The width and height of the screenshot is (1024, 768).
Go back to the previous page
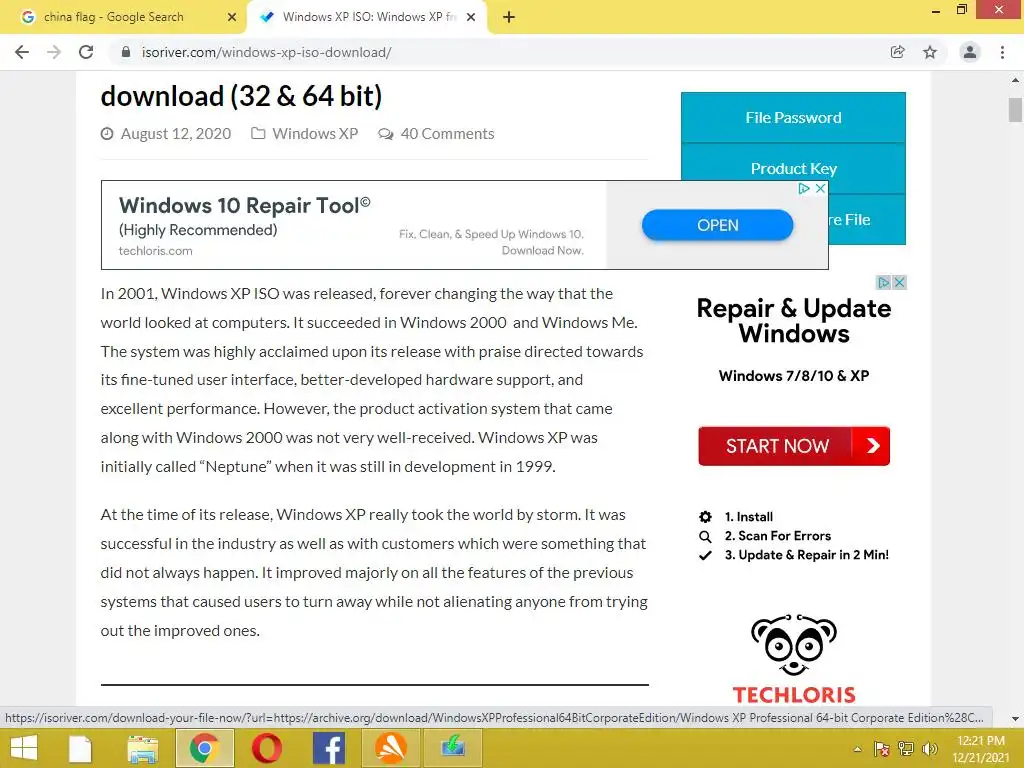click(22, 52)
